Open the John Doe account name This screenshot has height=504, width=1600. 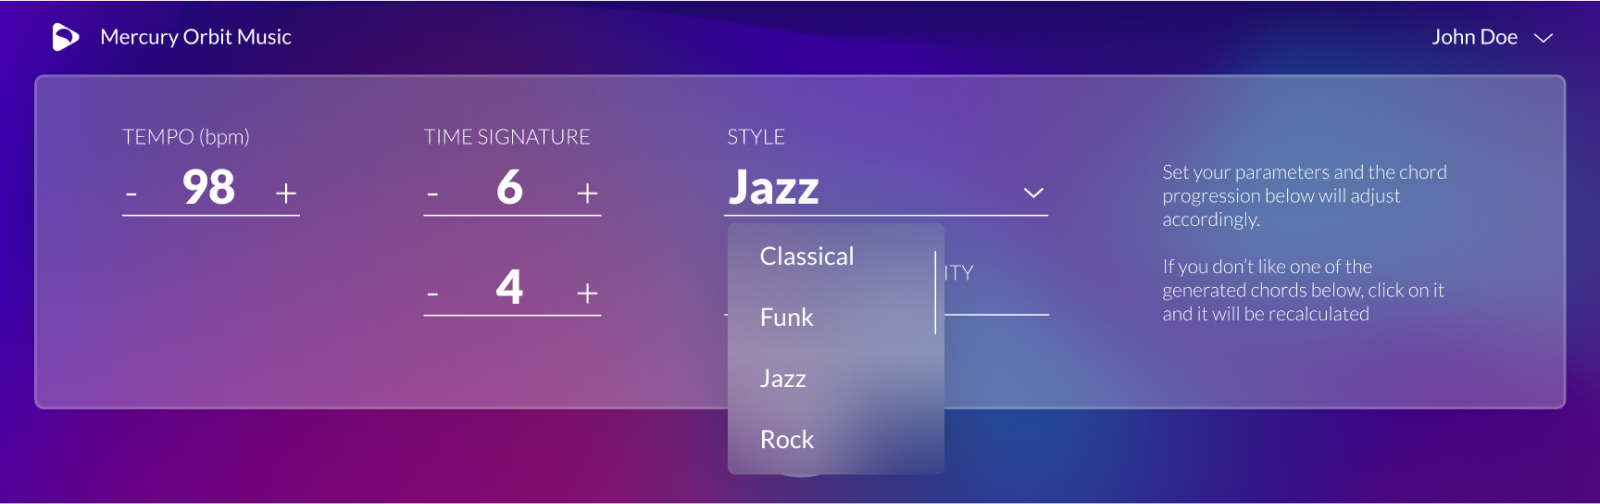1474,37
